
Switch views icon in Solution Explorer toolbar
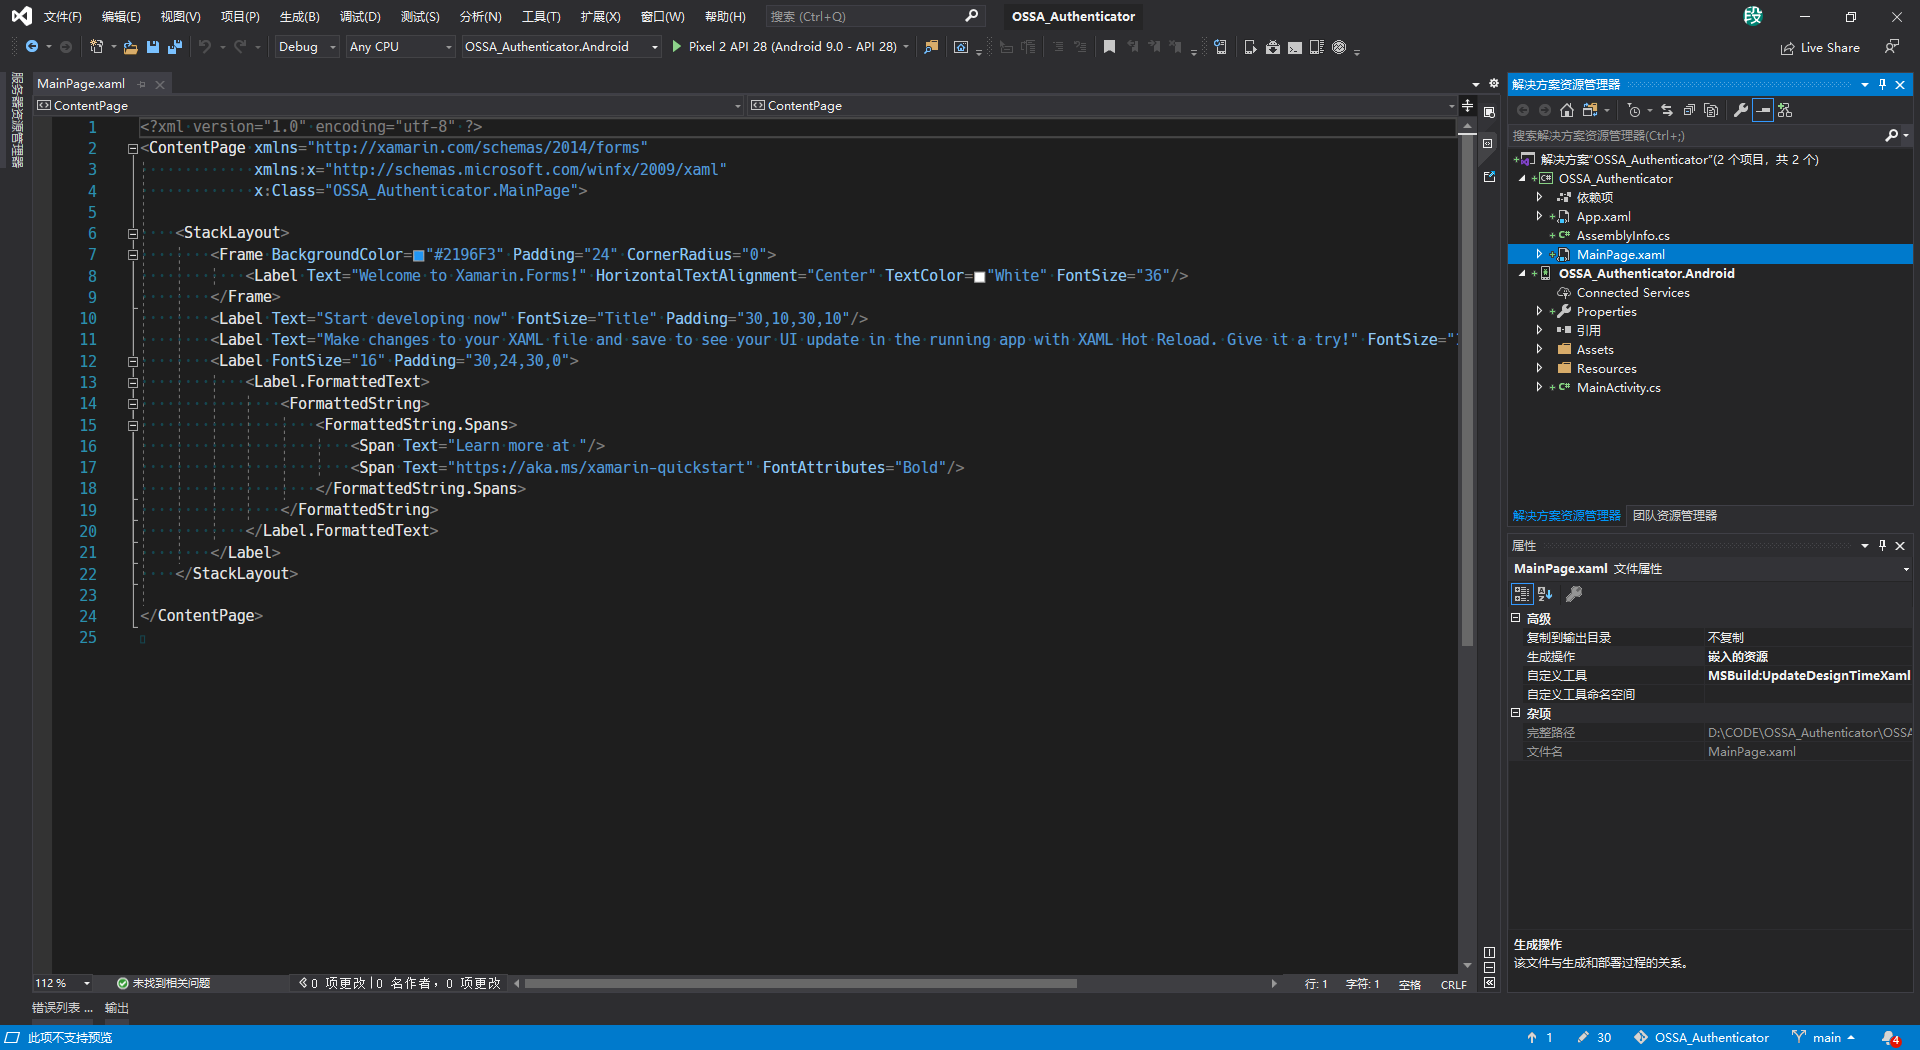(1590, 110)
